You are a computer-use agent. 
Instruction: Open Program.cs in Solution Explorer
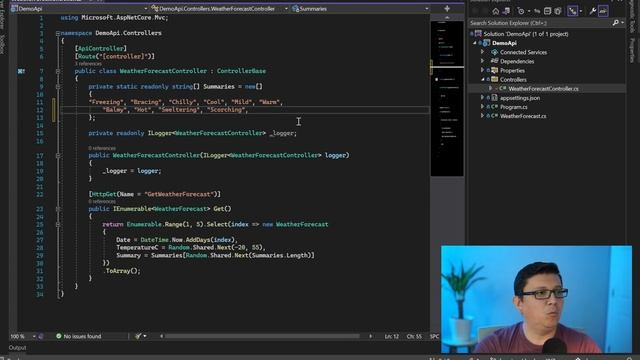point(513,107)
